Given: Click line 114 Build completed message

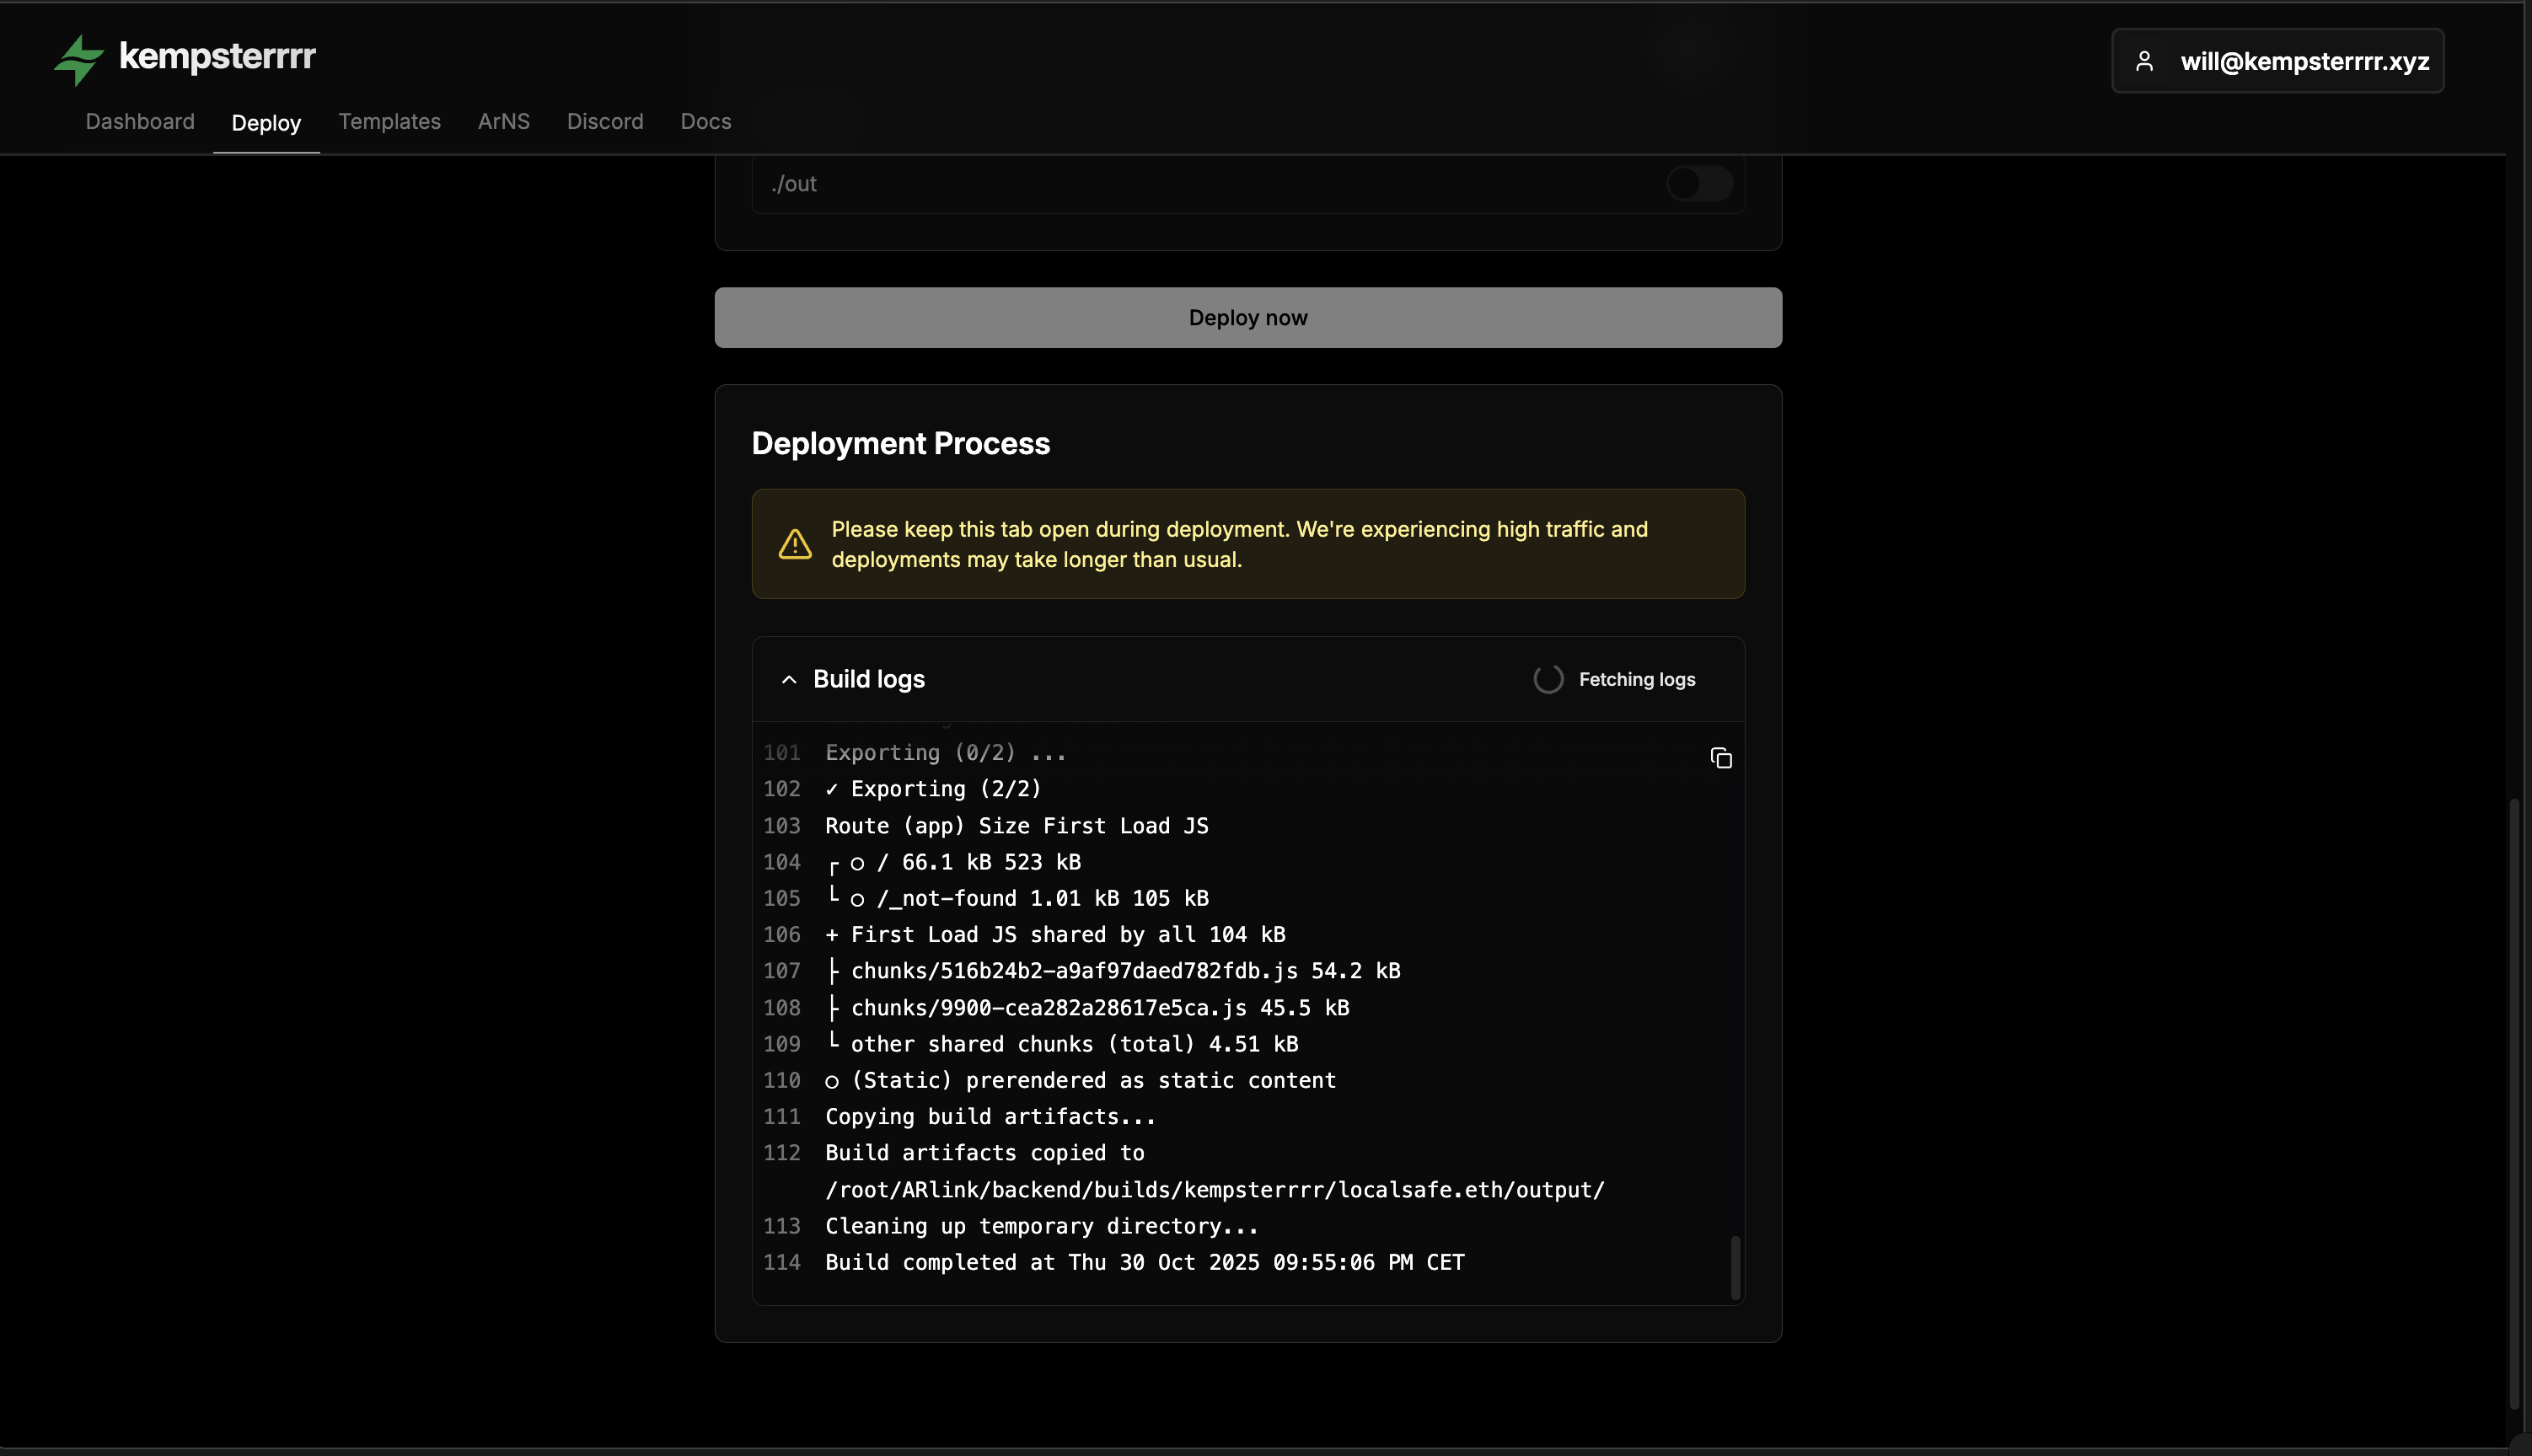Looking at the screenshot, I should click(1144, 1262).
